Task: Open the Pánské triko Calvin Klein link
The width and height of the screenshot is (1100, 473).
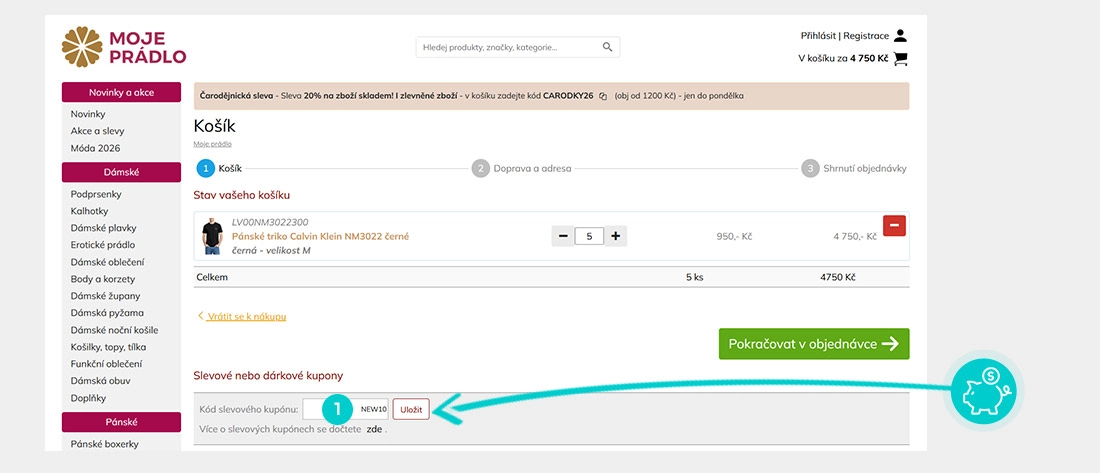Action: tap(321, 236)
